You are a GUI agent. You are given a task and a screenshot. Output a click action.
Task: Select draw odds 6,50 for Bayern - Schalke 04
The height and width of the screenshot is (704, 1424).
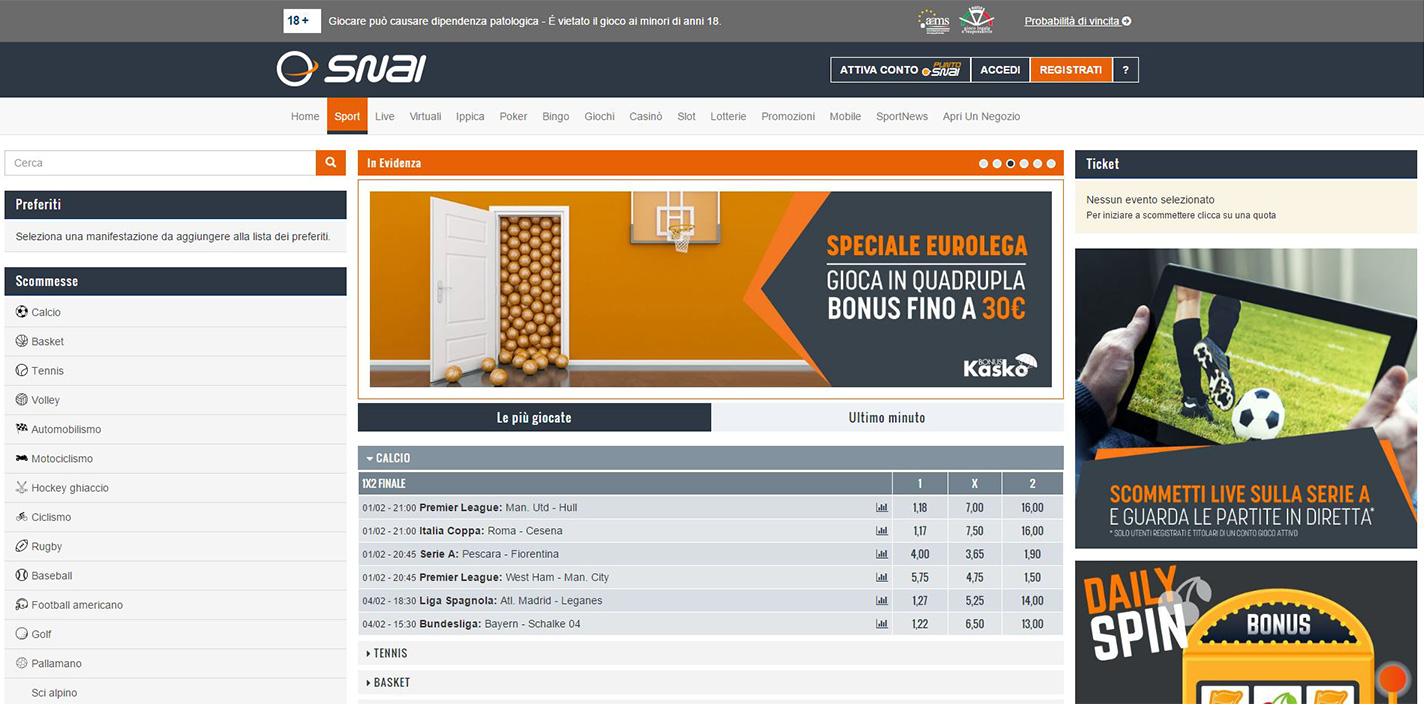point(975,624)
